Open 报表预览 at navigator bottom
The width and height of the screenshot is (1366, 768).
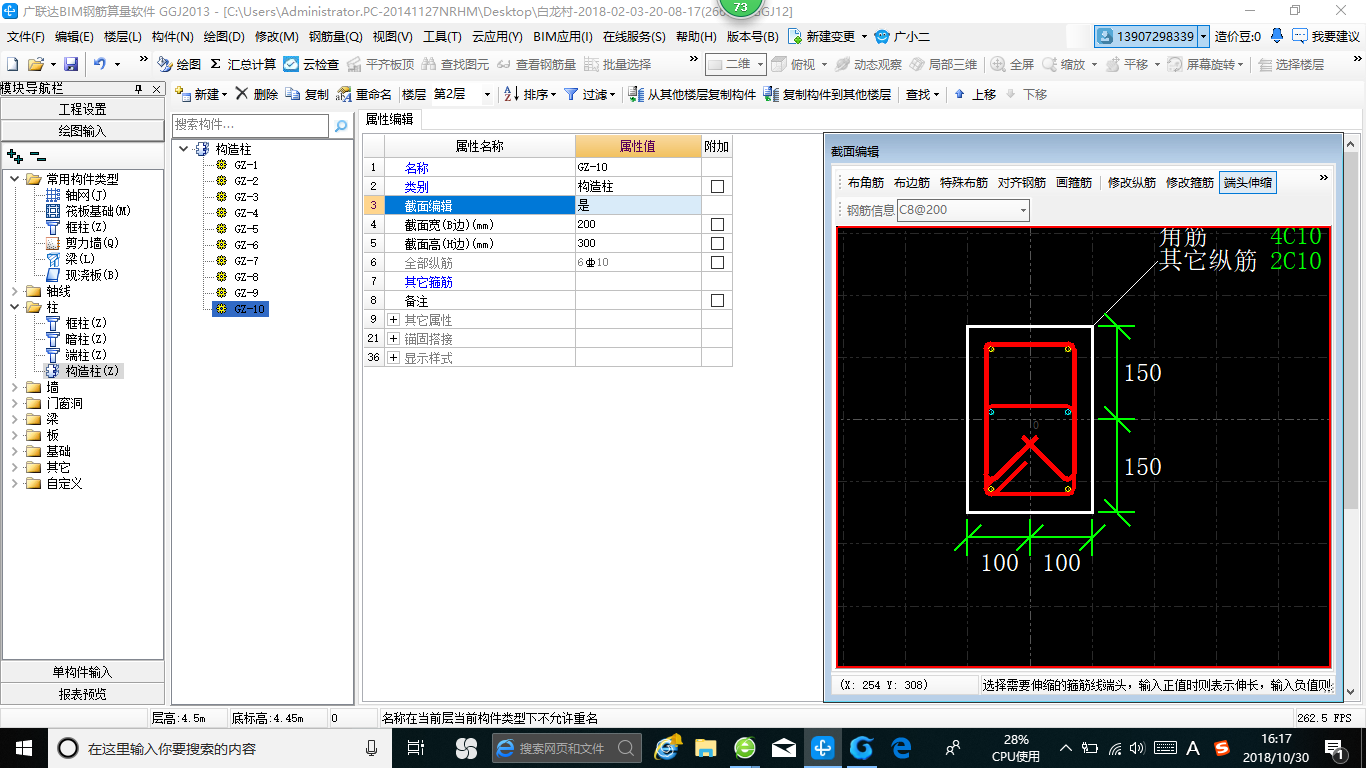point(82,693)
